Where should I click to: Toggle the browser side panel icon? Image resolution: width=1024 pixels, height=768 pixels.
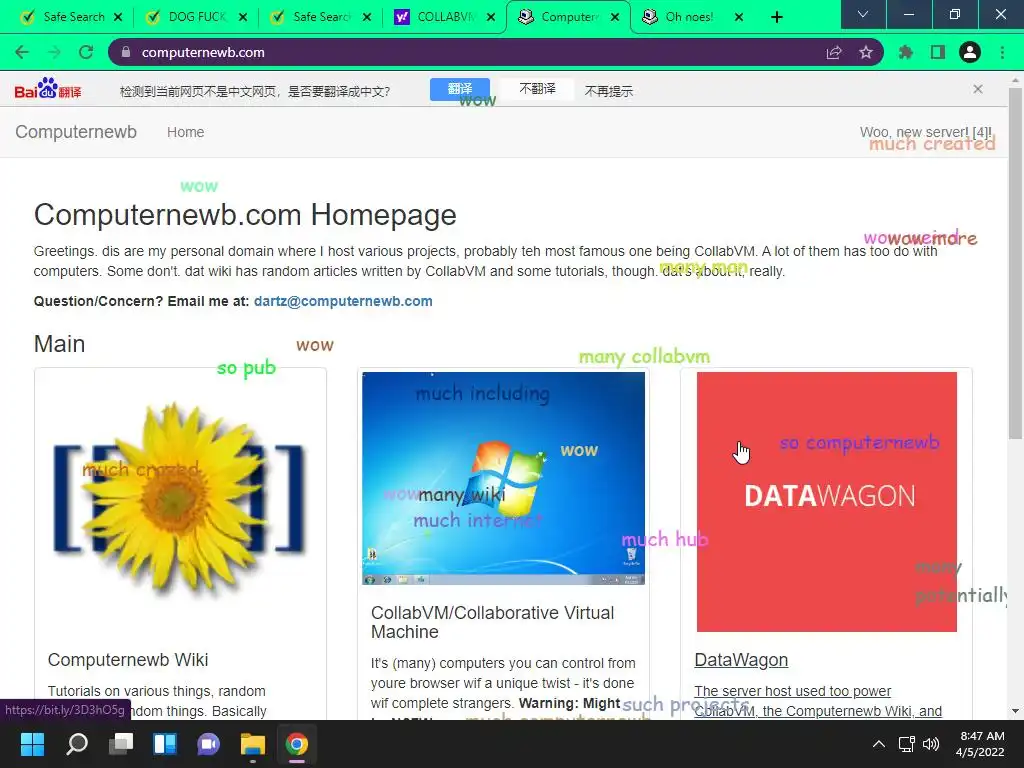938,52
